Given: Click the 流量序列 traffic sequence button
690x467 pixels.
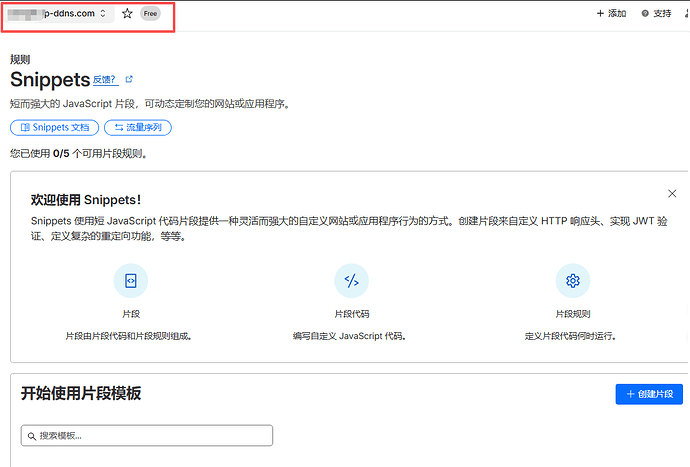Looking at the screenshot, I should tap(138, 127).
